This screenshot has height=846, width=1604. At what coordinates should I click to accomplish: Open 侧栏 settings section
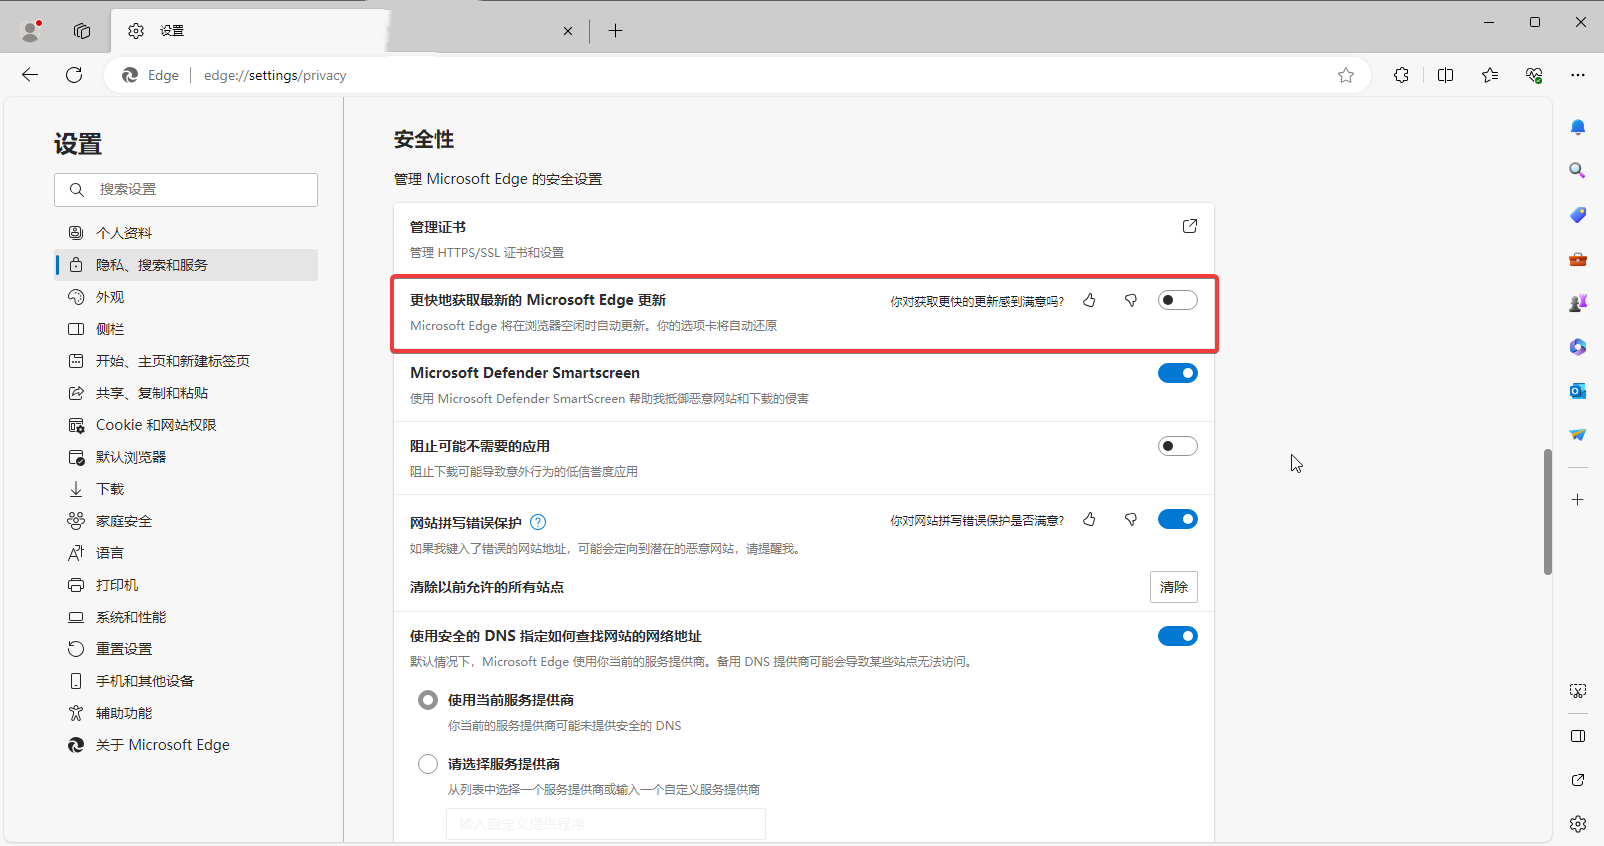[186, 329]
